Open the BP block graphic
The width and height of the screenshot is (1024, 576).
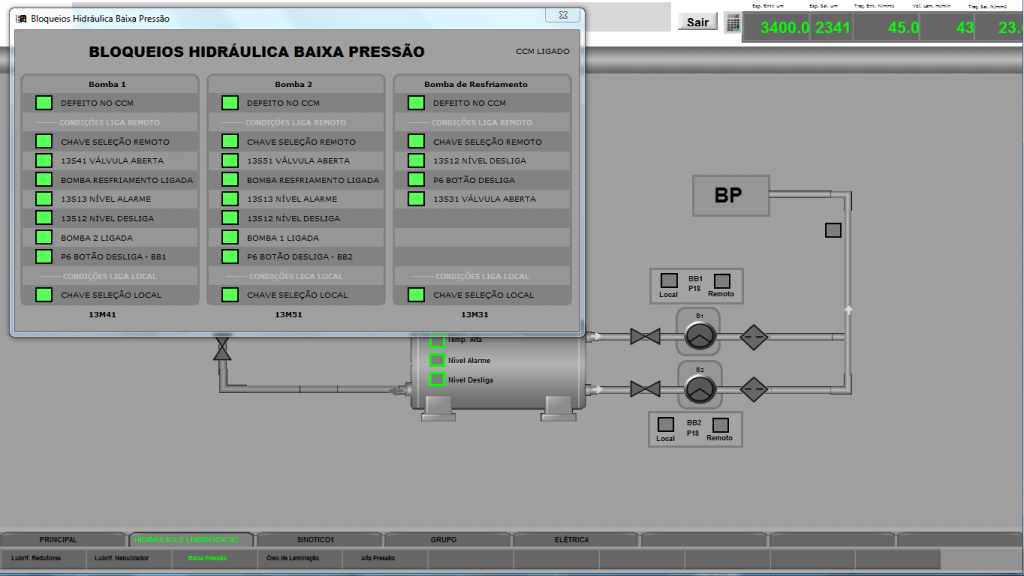(730, 195)
